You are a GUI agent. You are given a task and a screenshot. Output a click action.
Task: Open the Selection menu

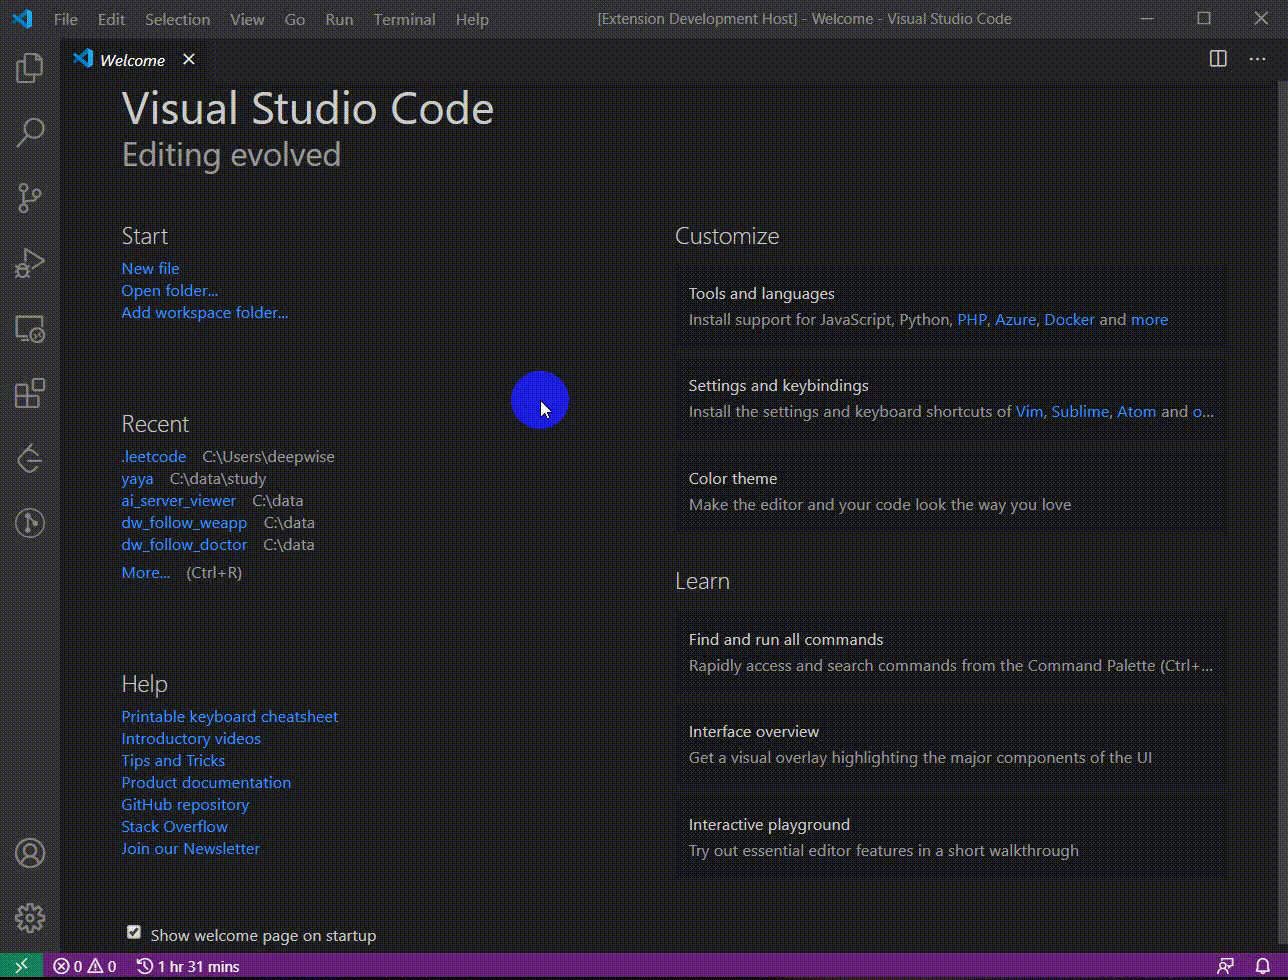[x=177, y=19]
